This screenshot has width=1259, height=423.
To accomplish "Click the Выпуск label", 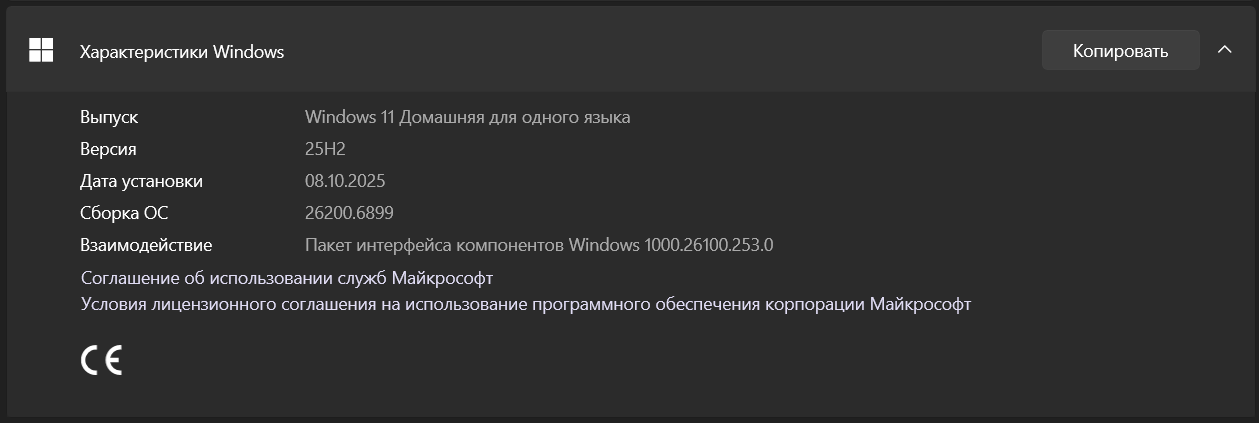I will coord(109,117).
